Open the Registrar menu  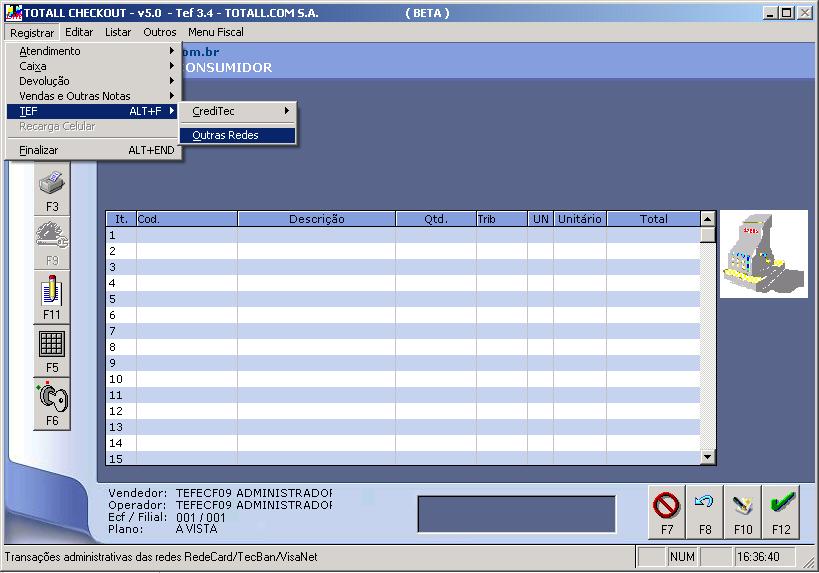[x=32, y=32]
